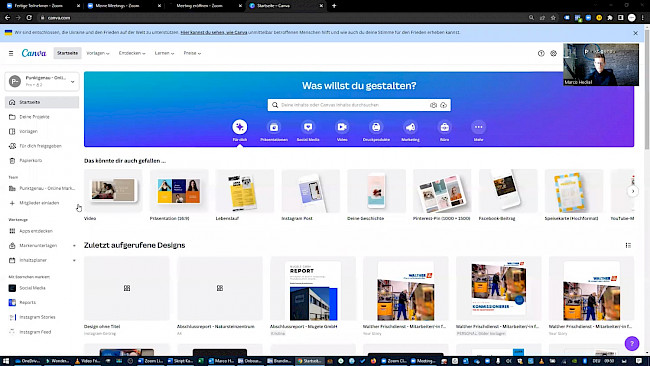Viewport: 650px width, 366px height.
Task: Open the hamburger menu next to Canva logo
Action: 11,53
